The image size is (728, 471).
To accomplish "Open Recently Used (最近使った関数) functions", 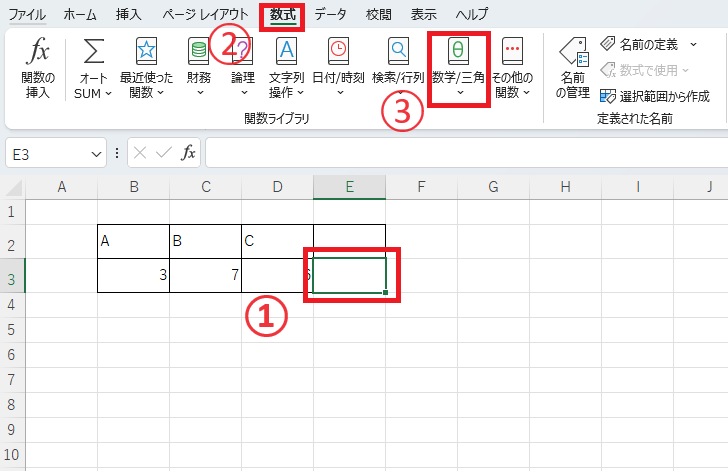I will pyautogui.click(x=146, y=68).
